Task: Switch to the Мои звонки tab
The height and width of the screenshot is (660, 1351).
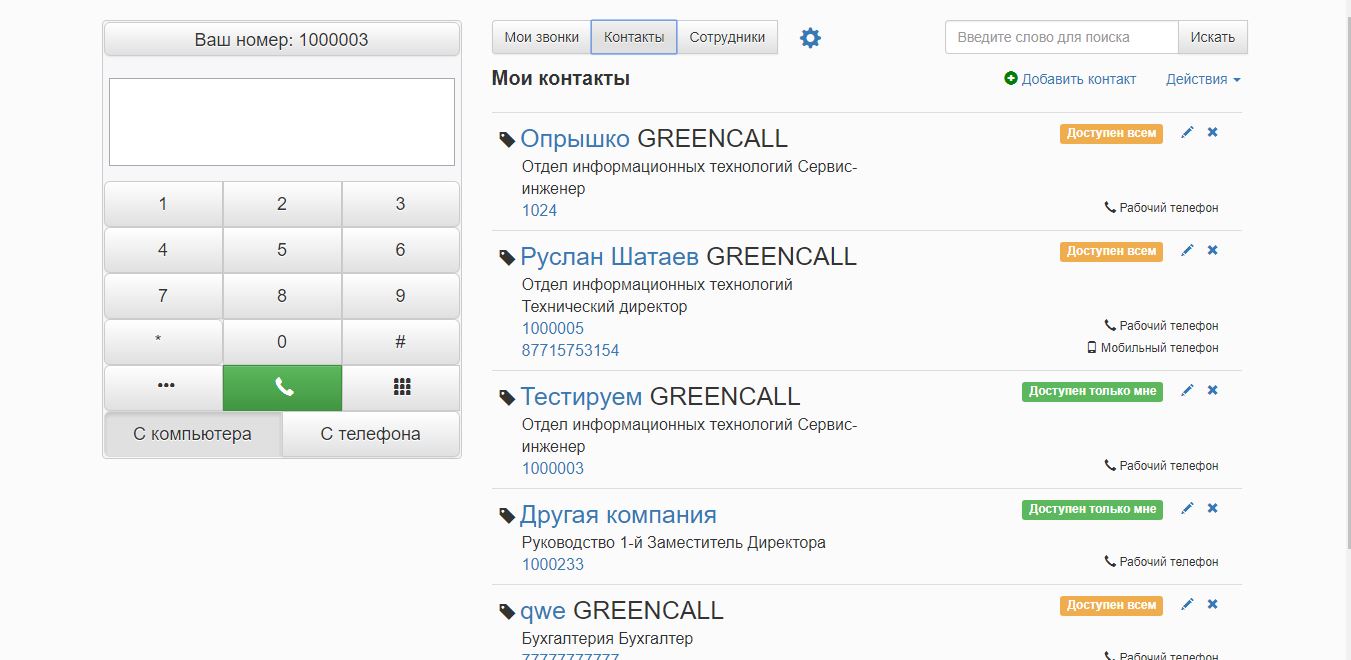Action: click(541, 37)
